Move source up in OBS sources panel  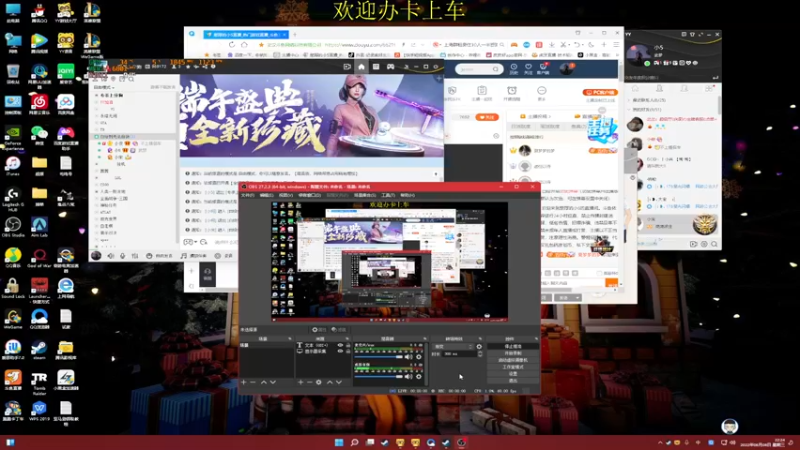[330, 382]
